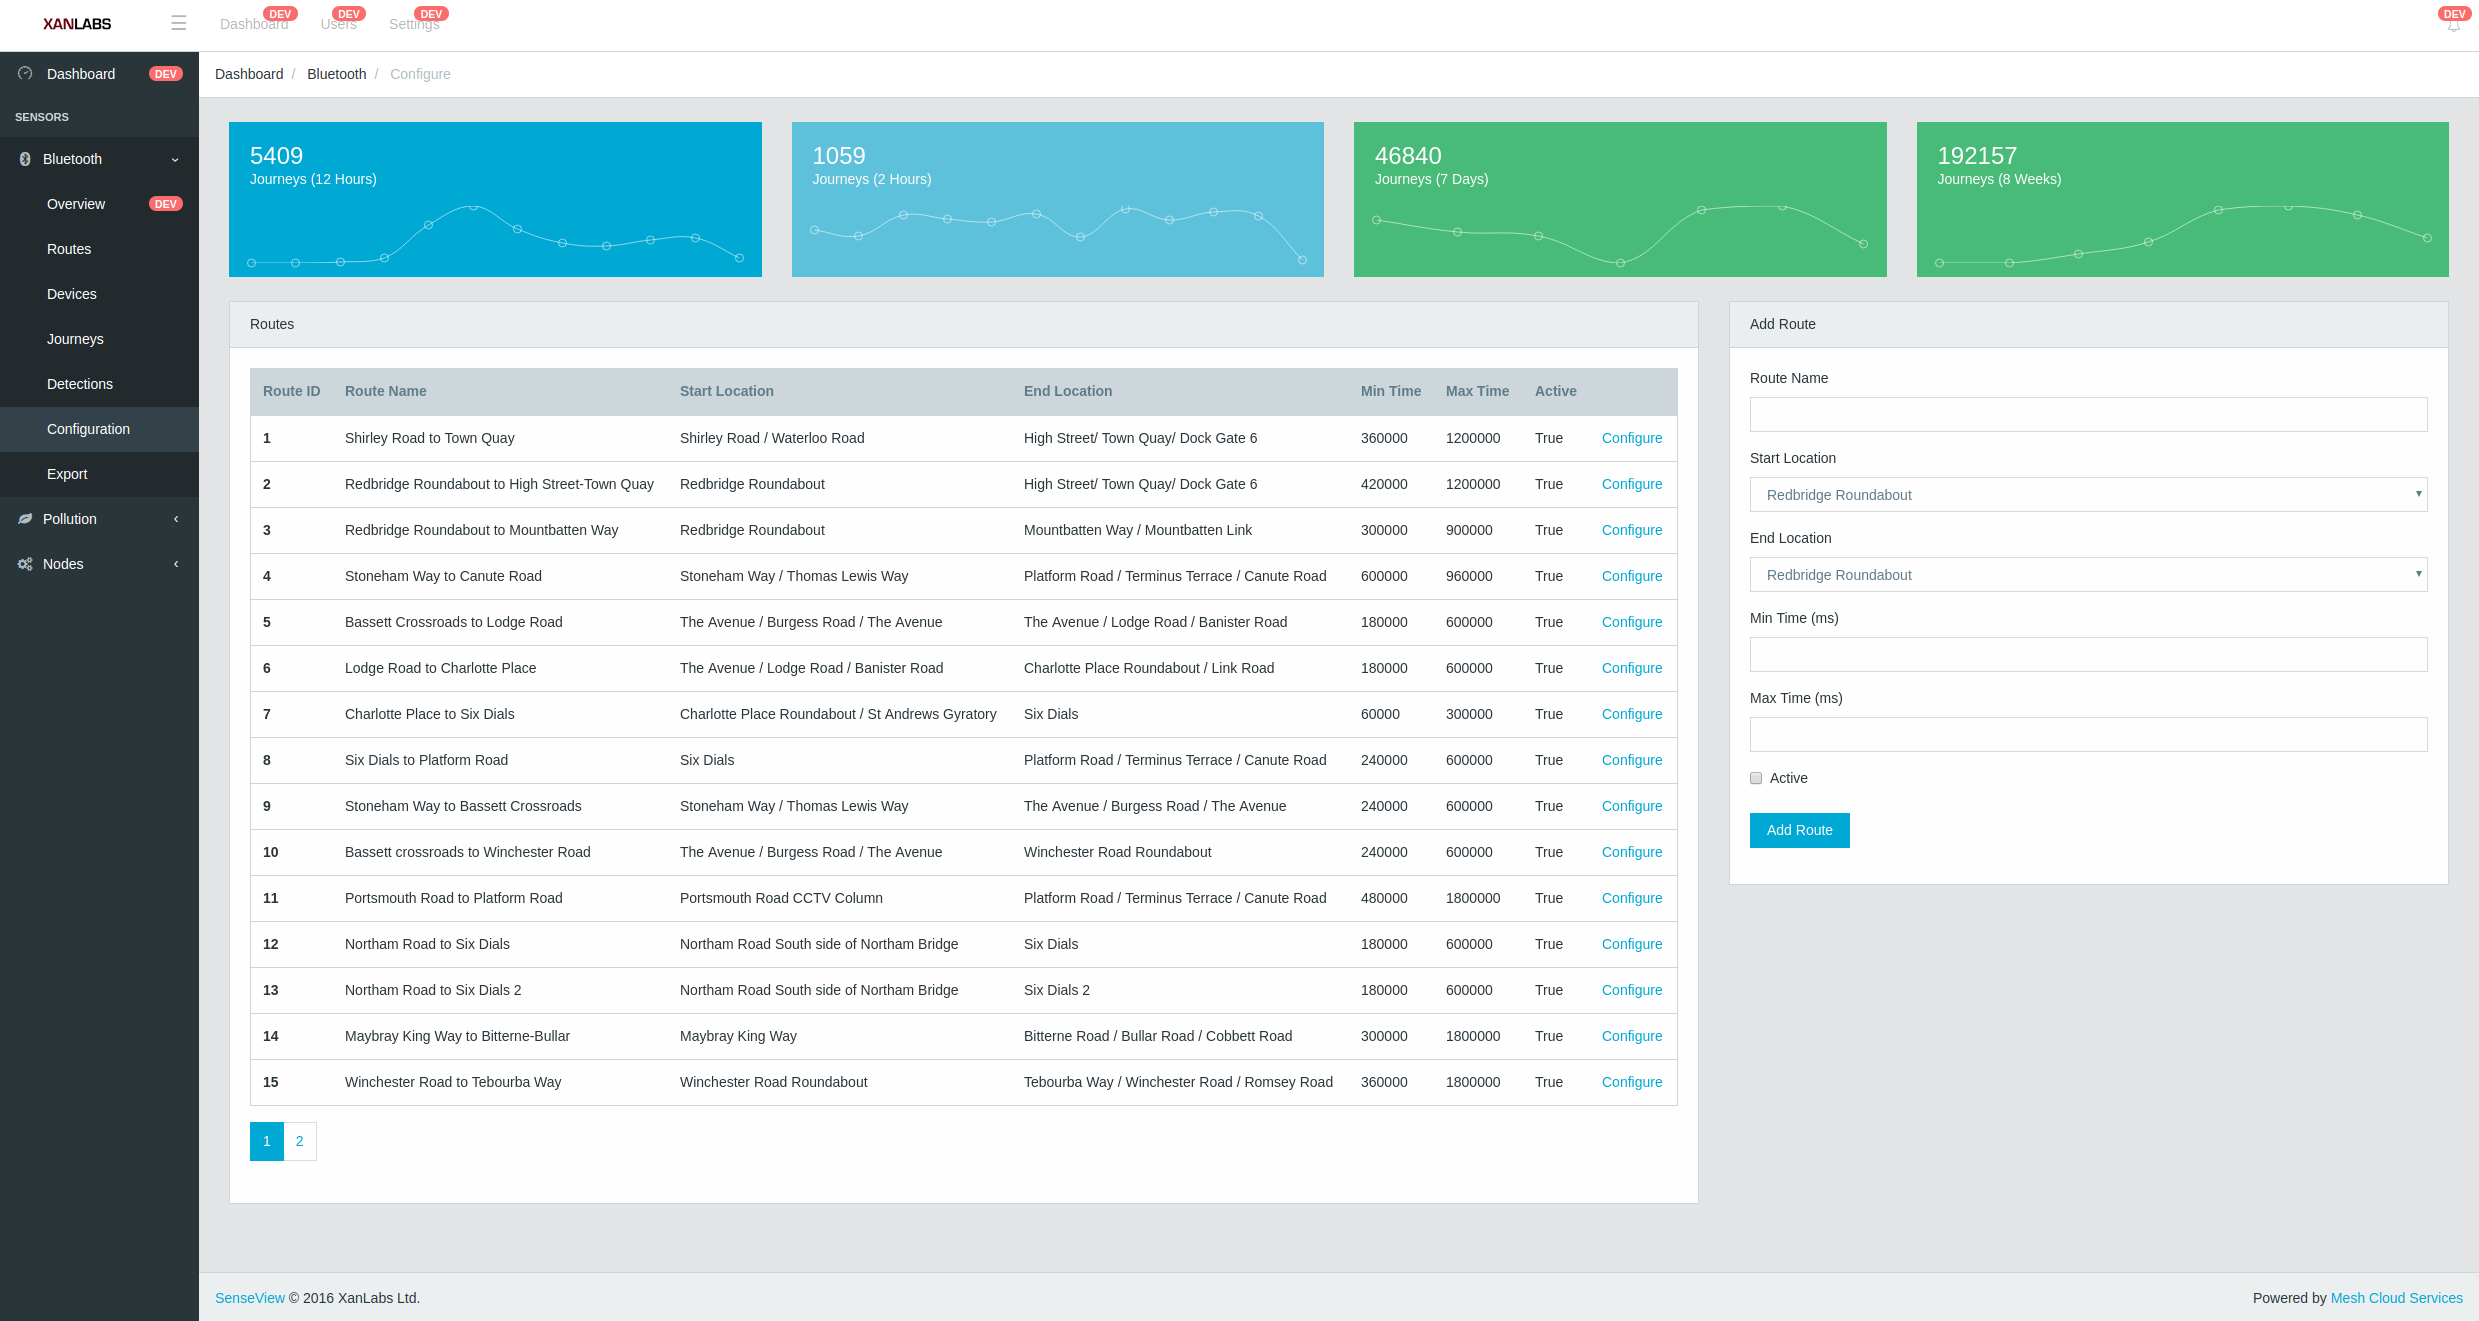
Task: Configure Redbridge Roundabout to High Street-Town Quay
Action: 1631,484
